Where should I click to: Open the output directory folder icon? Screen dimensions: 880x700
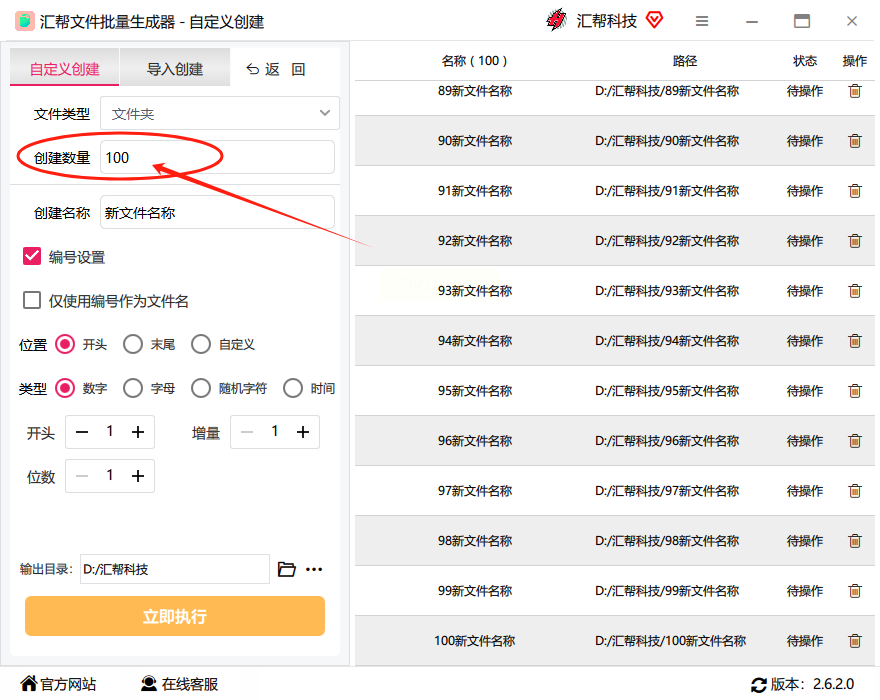(287, 569)
